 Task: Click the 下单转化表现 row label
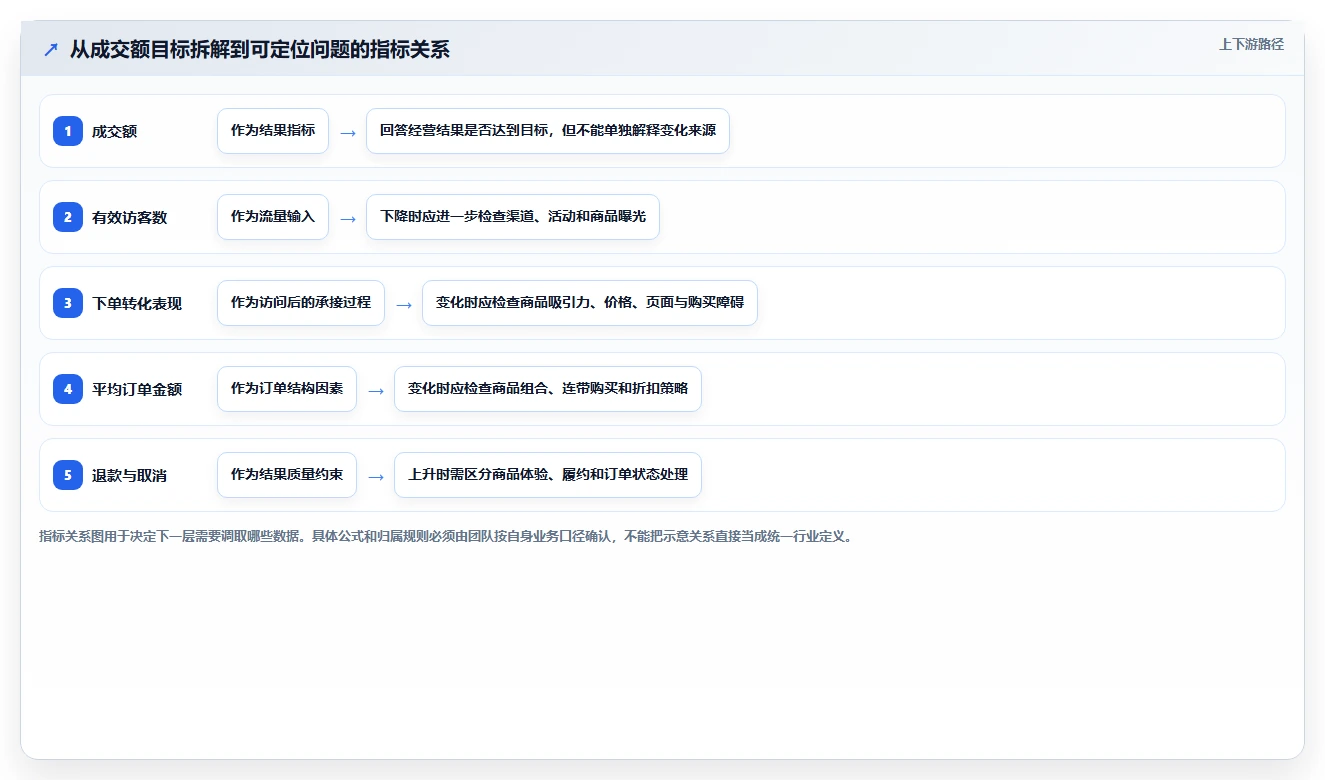[137, 303]
